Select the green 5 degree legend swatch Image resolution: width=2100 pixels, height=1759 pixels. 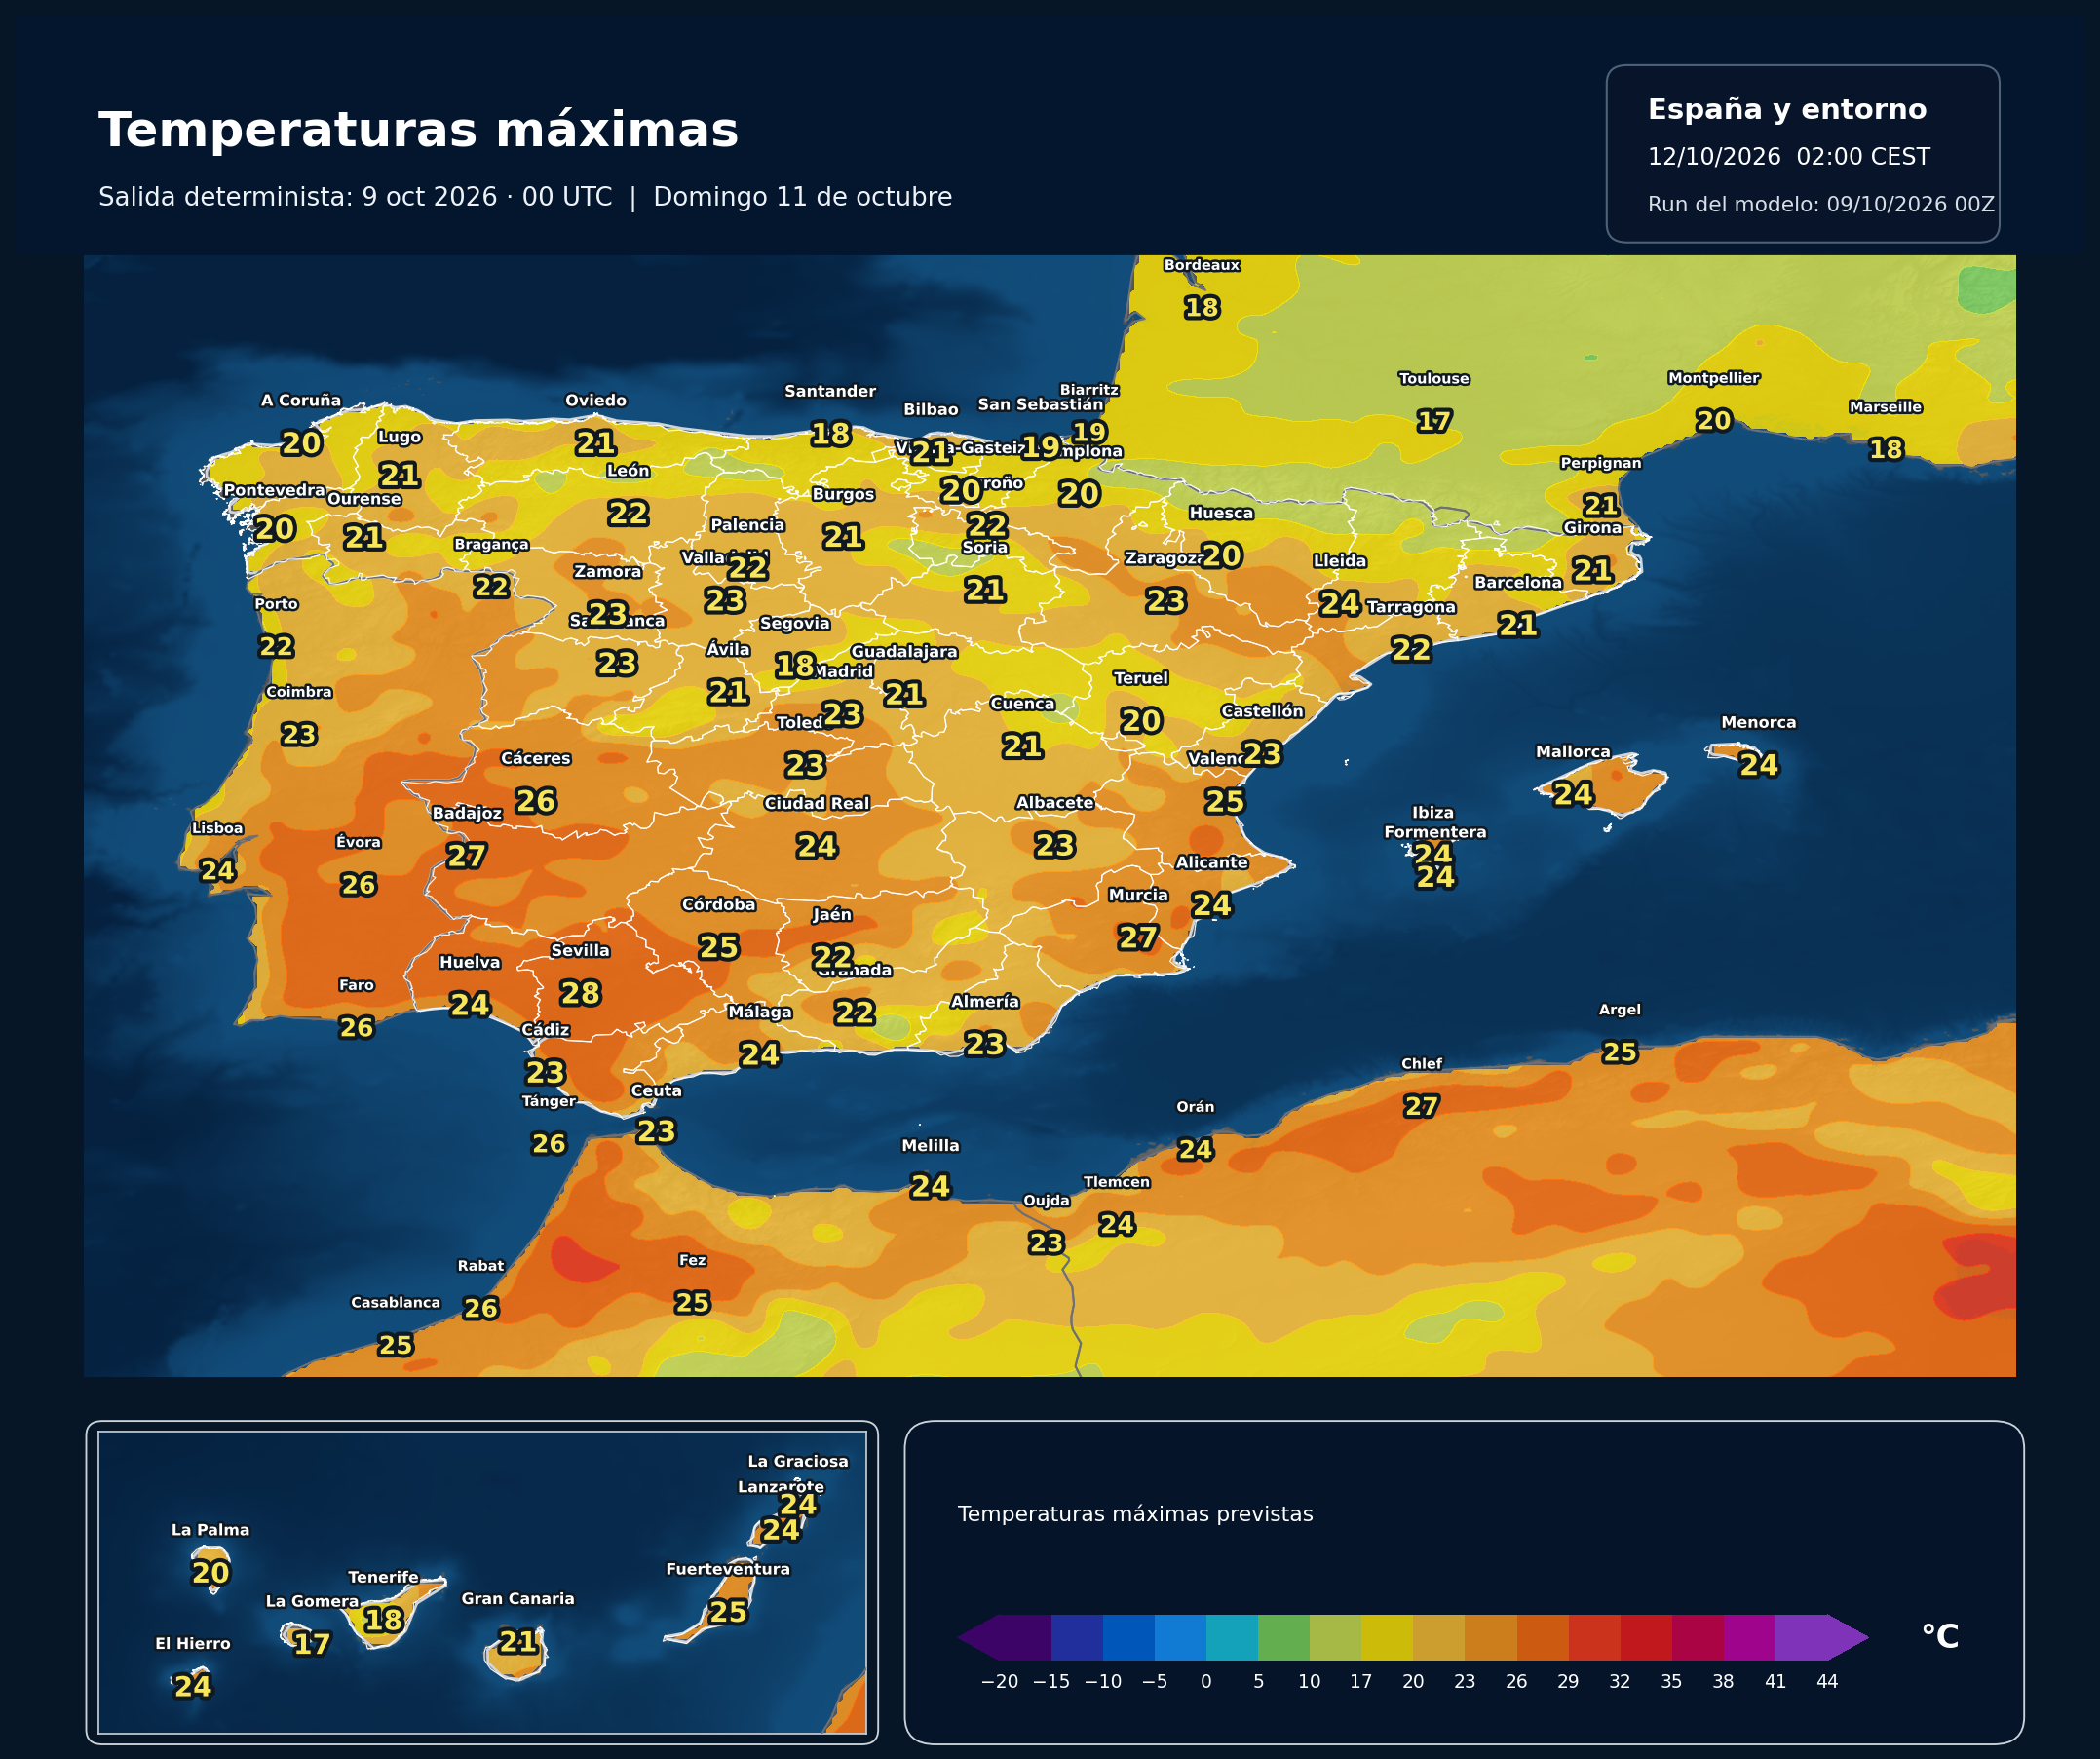tap(1284, 1637)
